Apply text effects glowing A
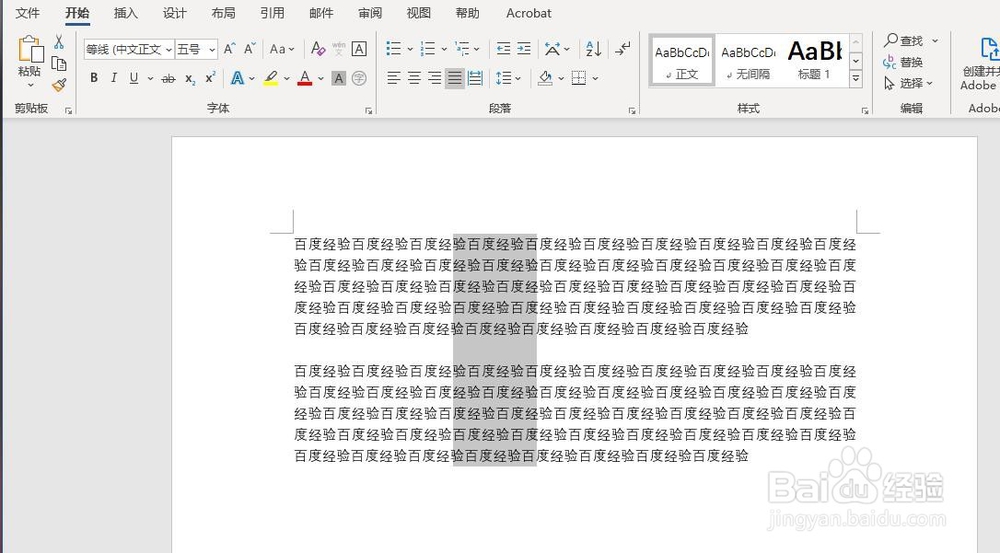 pos(237,78)
